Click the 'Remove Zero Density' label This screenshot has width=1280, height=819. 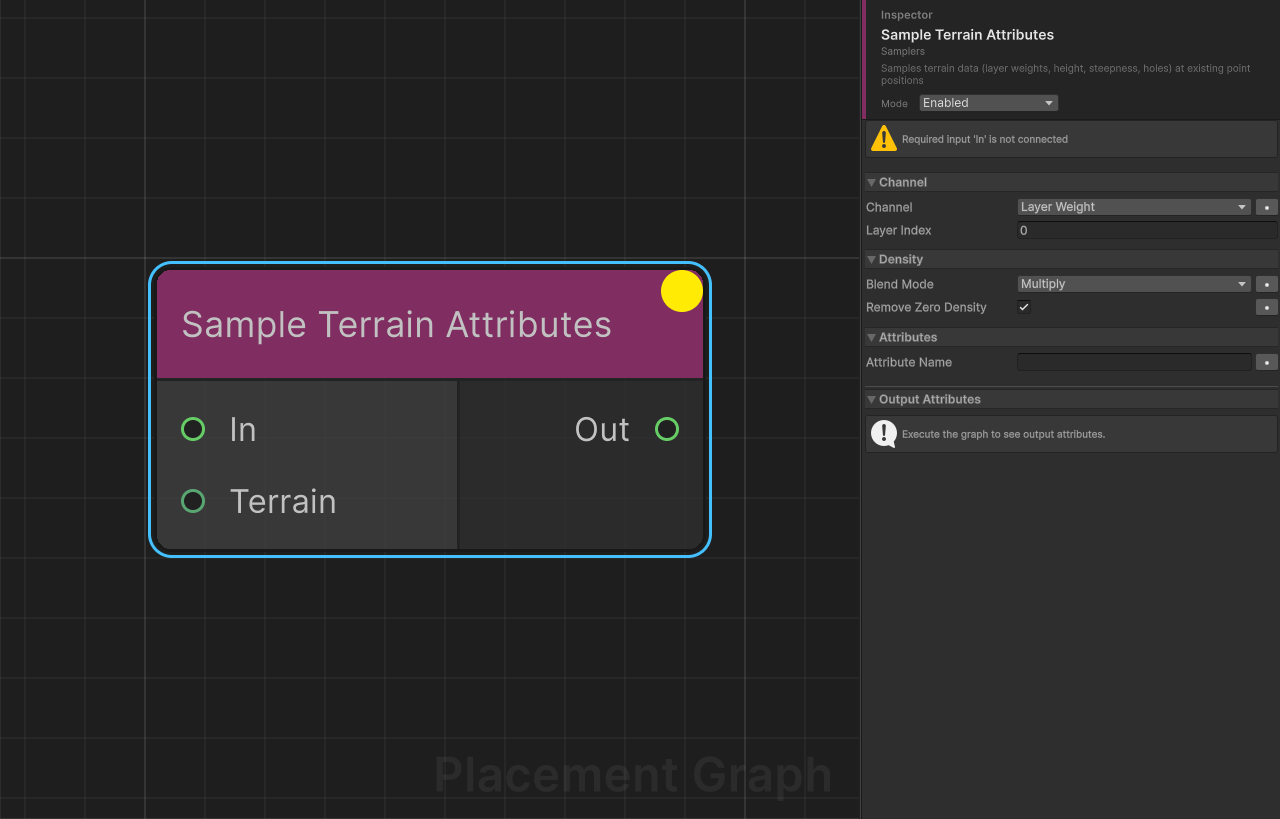pyautogui.click(x=926, y=307)
